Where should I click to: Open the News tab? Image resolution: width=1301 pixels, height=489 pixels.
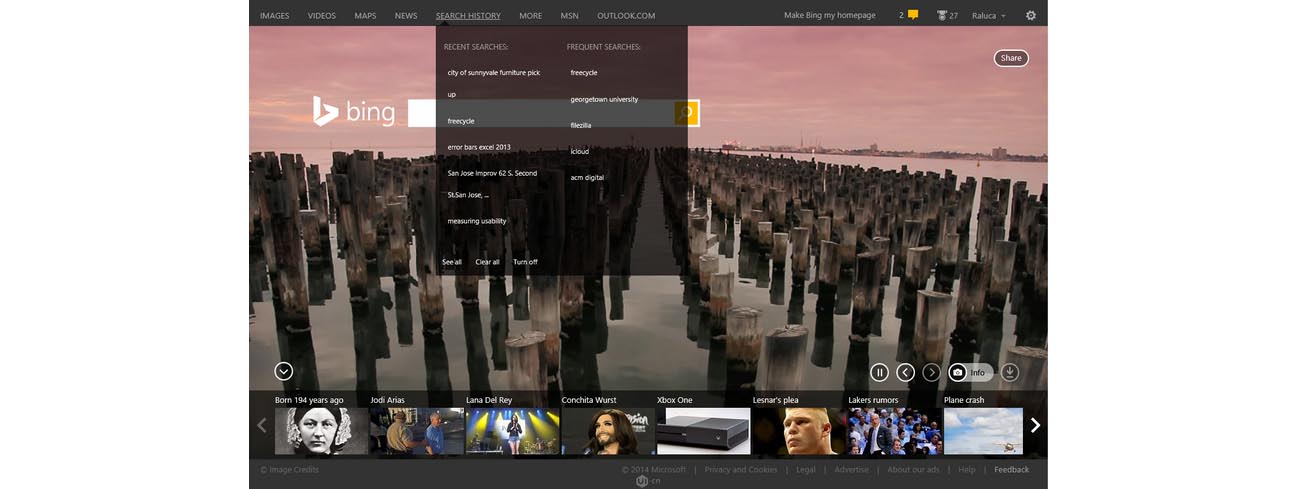pos(406,16)
